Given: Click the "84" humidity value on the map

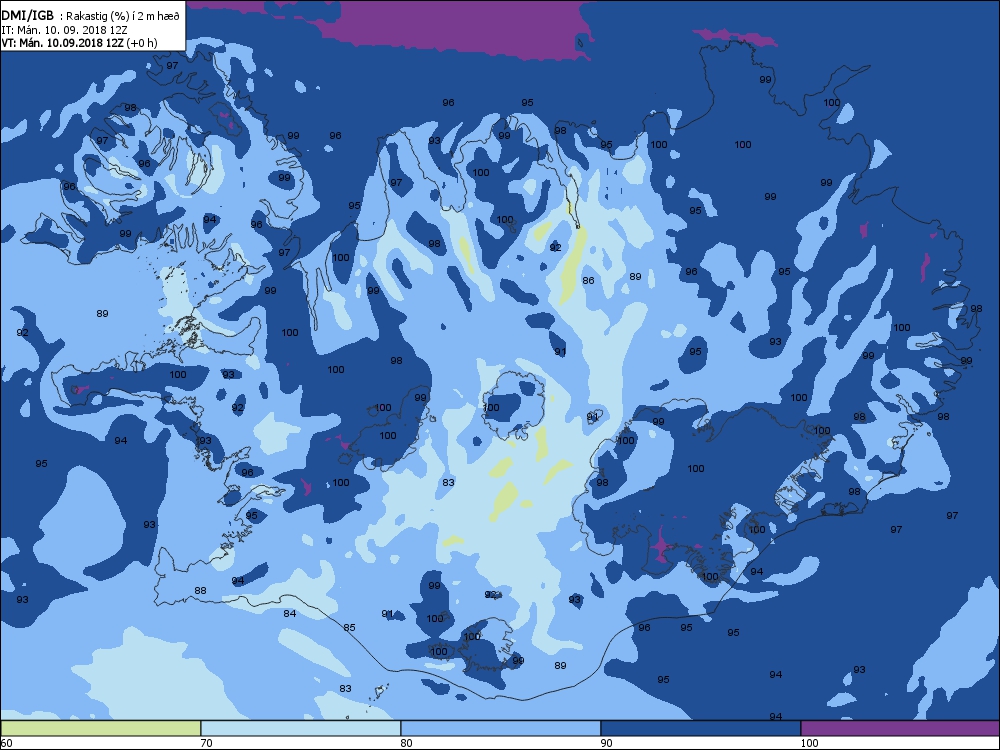Looking at the screenshot, I should coord(290,614).
